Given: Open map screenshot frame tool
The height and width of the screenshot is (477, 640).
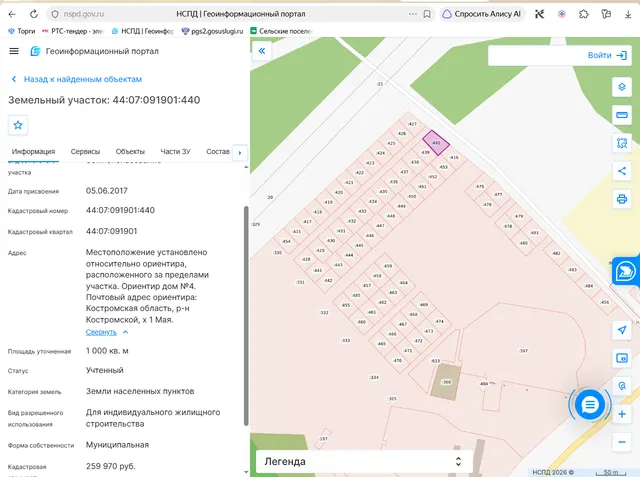Looking at the screenshot, I should (622, 358).
